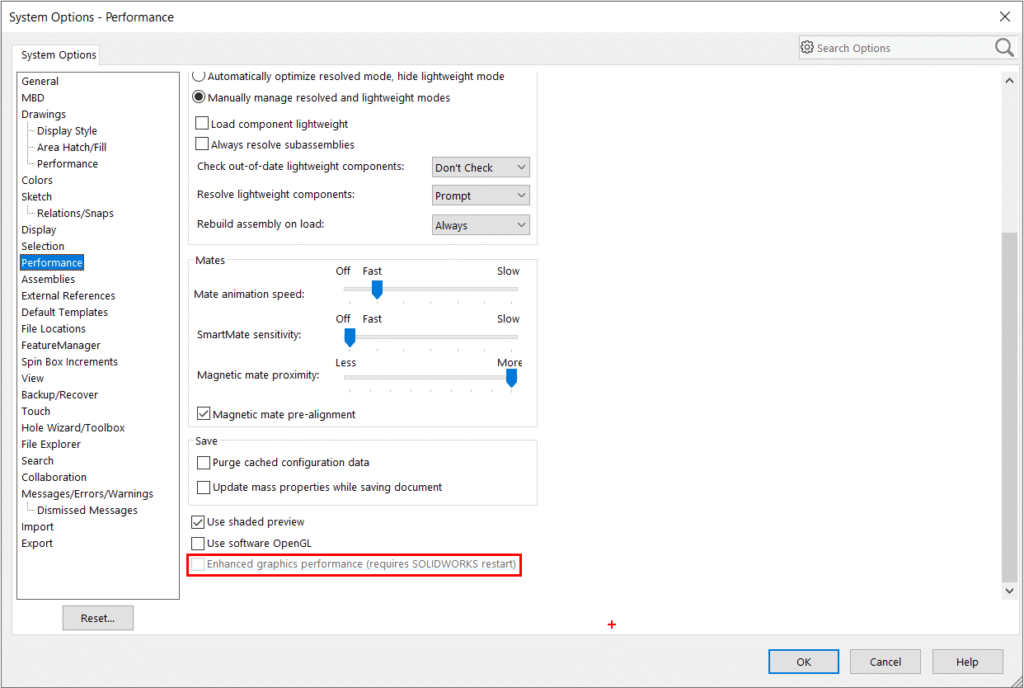Open External References options

pos(68,296)
